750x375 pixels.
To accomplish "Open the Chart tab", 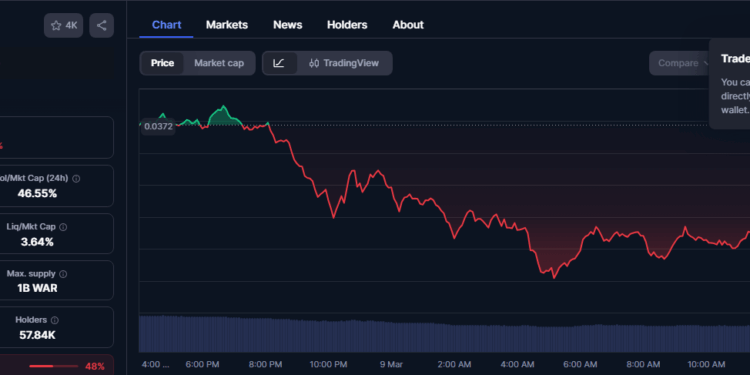I will 166,25.
